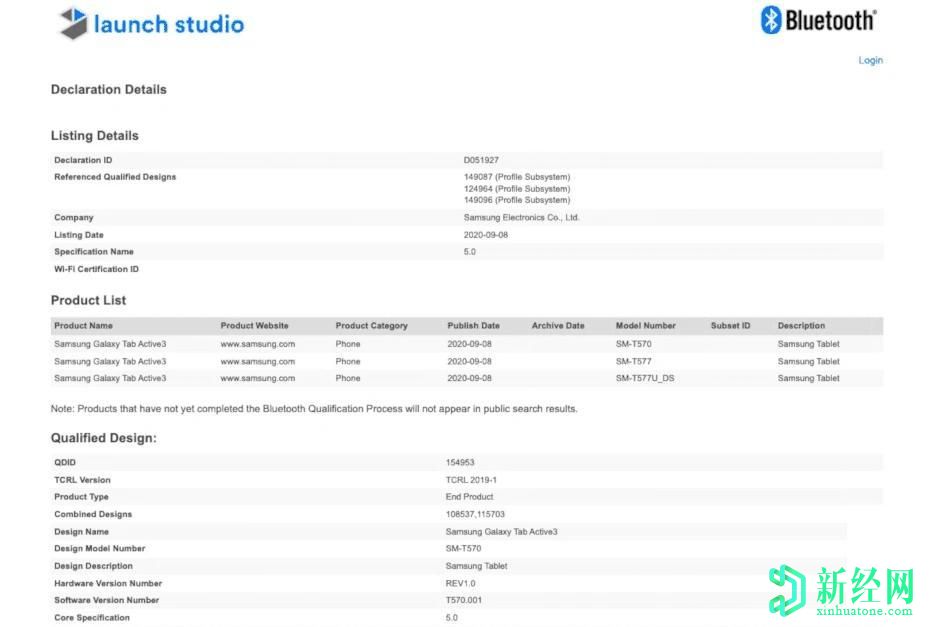Click referenced design 149087 Profile Subsystem
The image size is (940, 627).
pyautogui.click(x=516, y=177)
